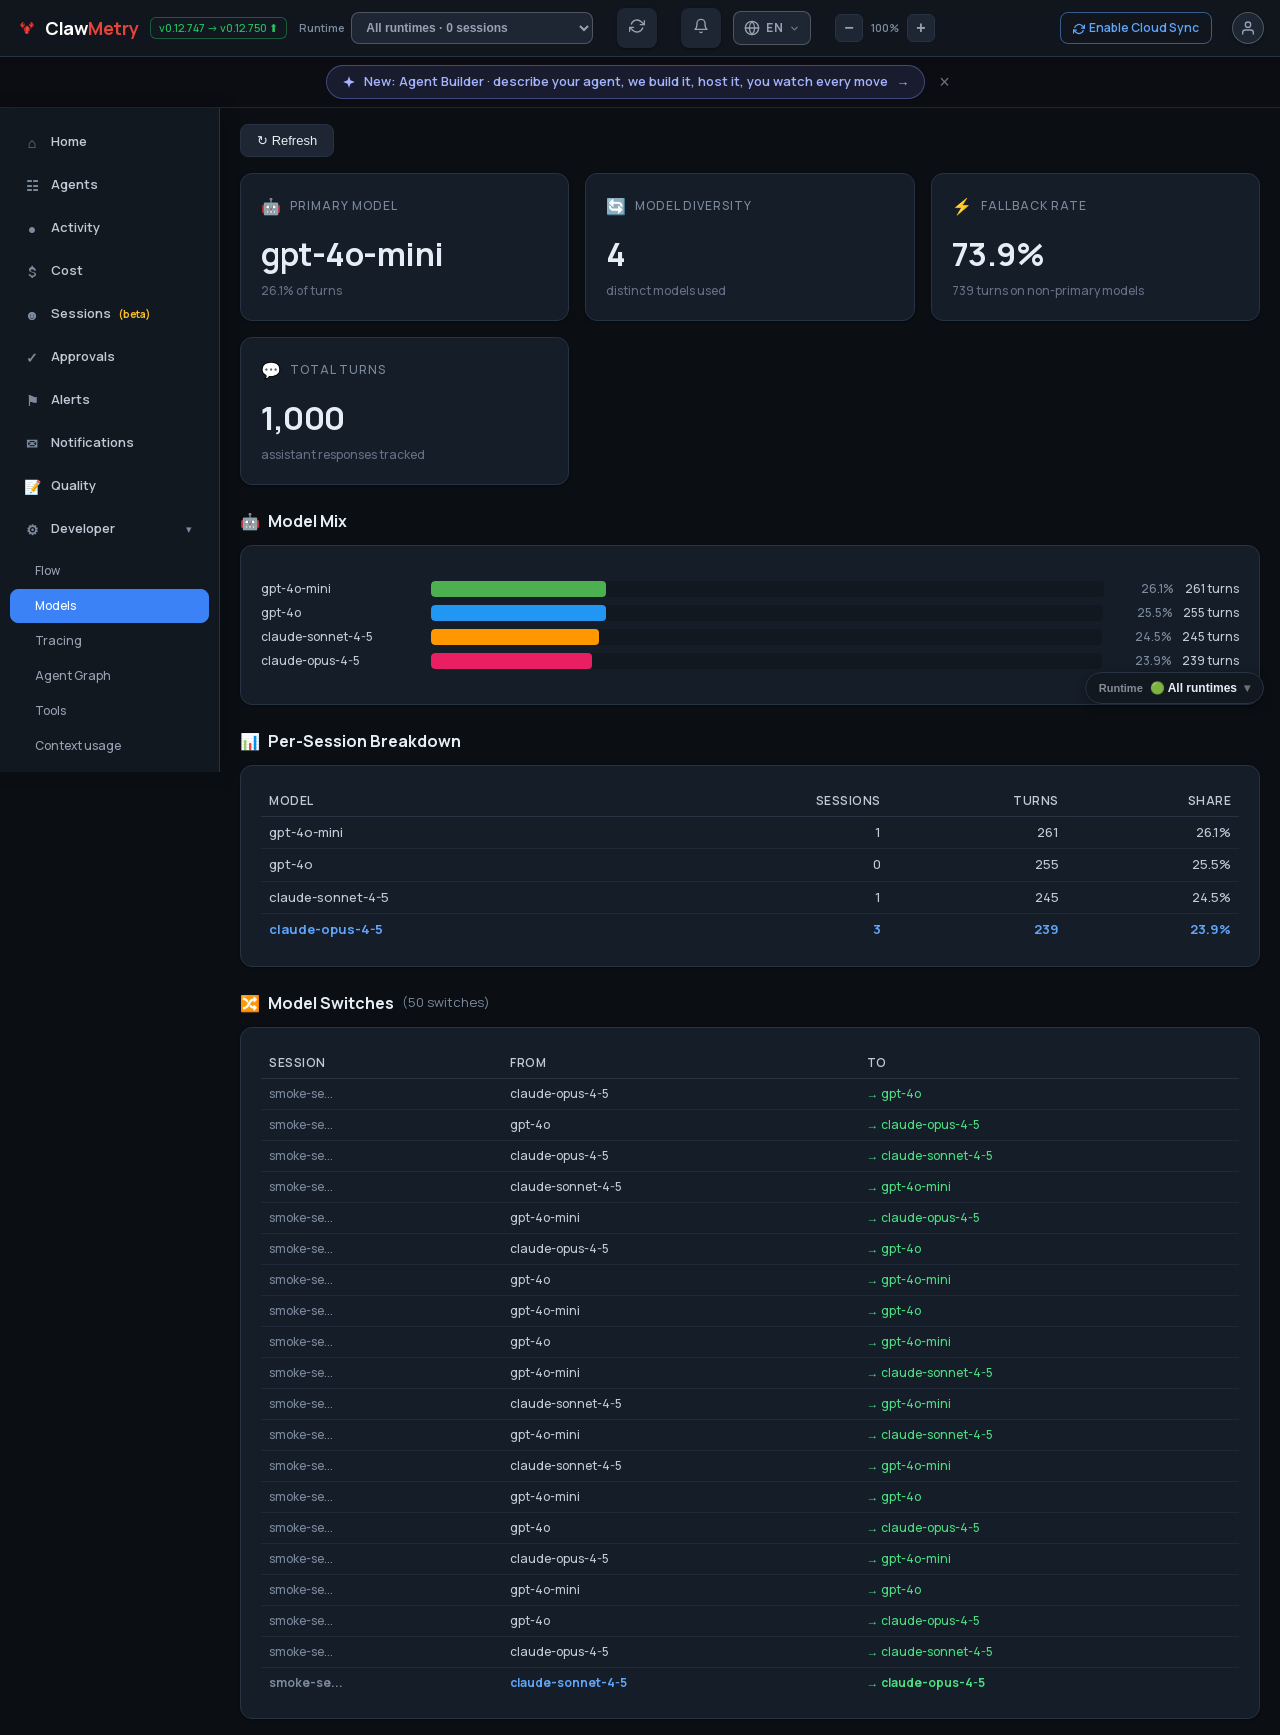Select the Flow developer sub-item
The height and width of the screenshot is (1735, 1280).
pyautogui.click(x=110, y=571)
